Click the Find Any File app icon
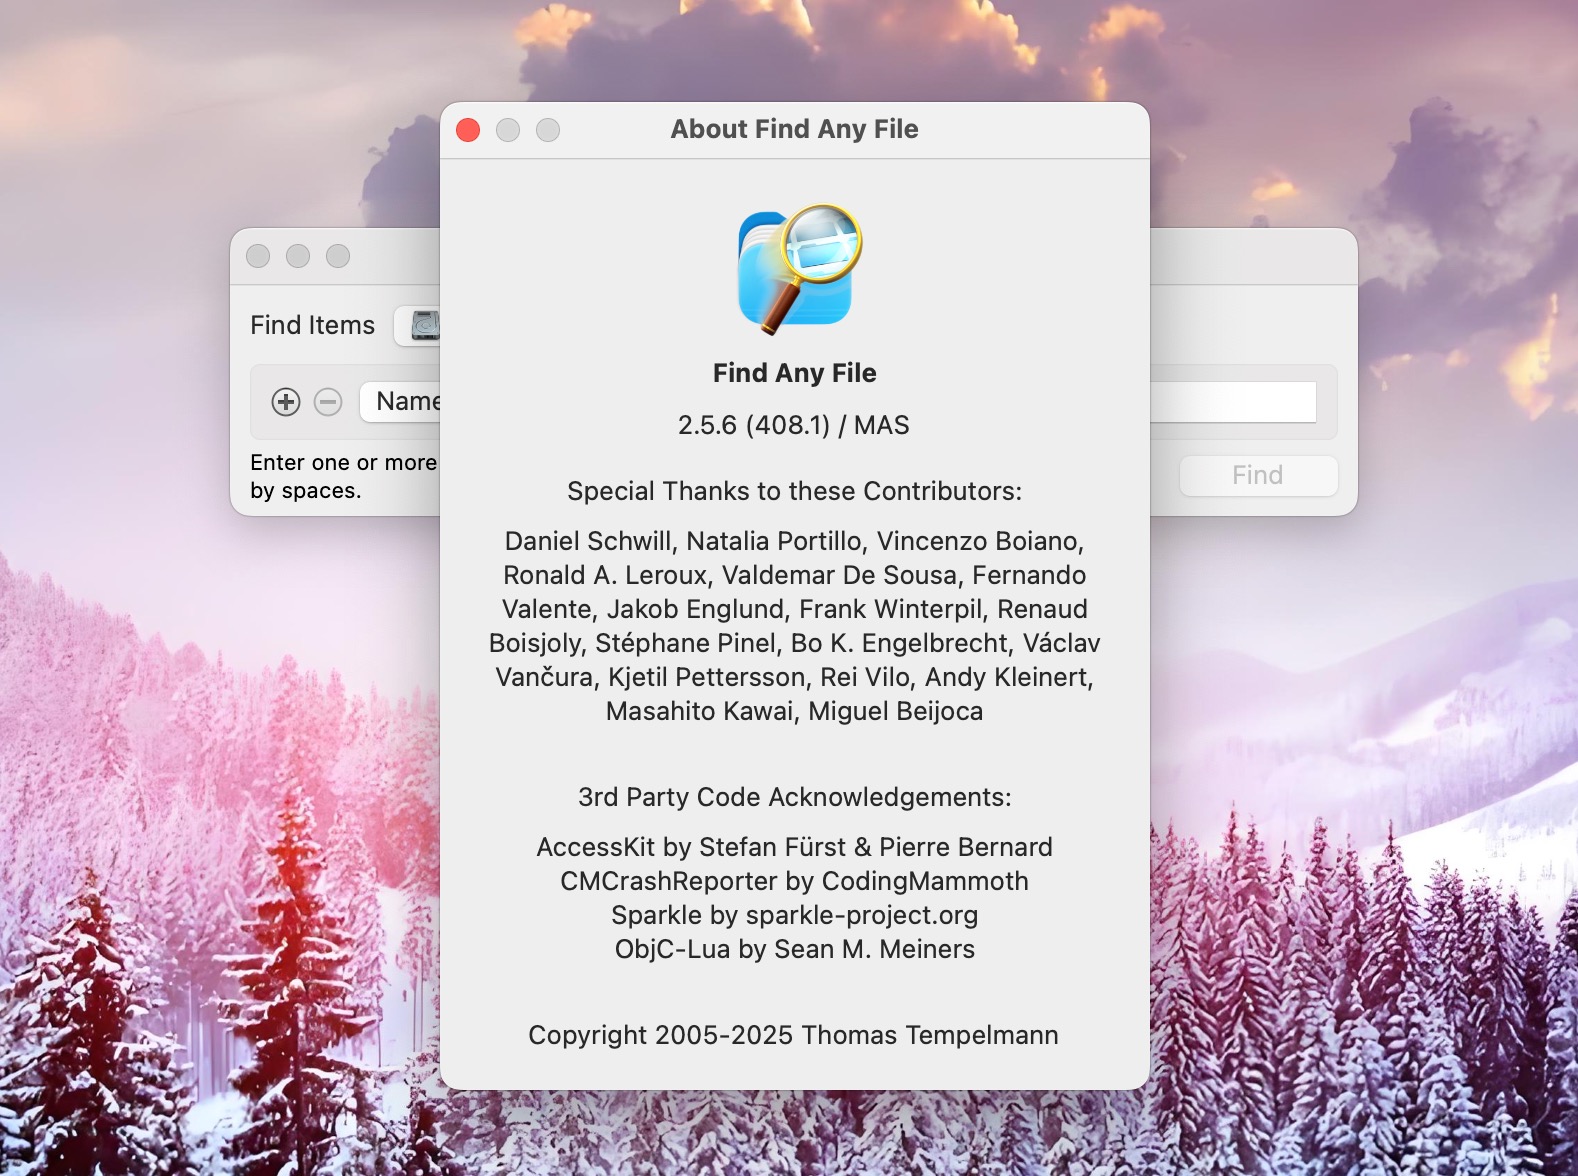This screenshot has width=1578, height=1176. [799, 268]
